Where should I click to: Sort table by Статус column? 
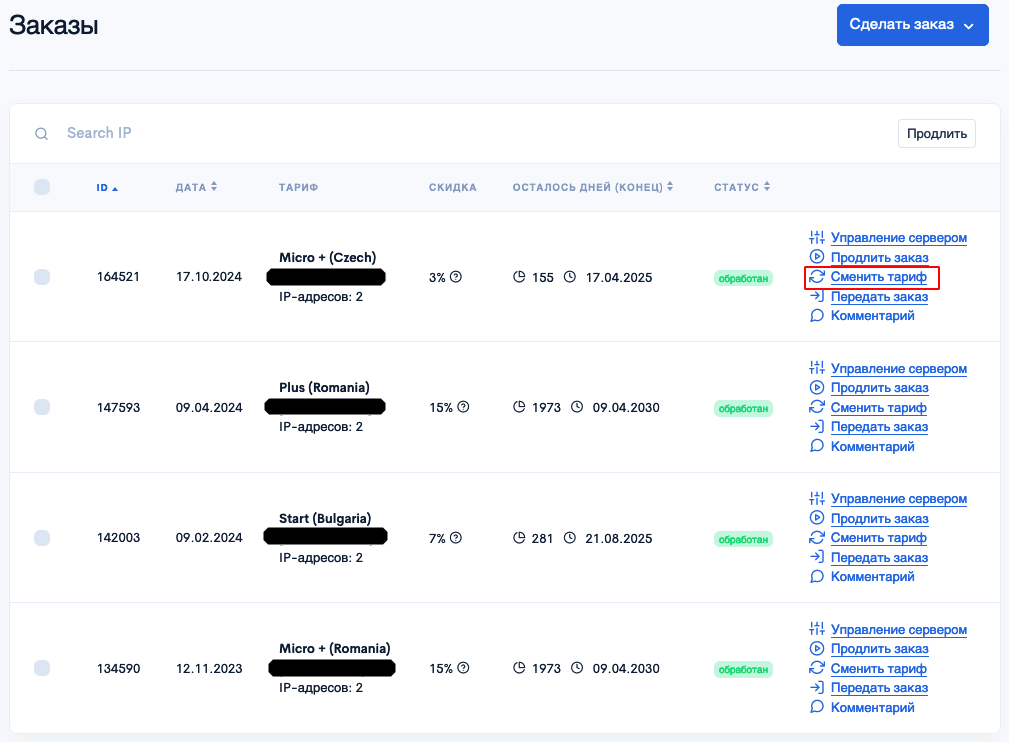coord(742,187)
